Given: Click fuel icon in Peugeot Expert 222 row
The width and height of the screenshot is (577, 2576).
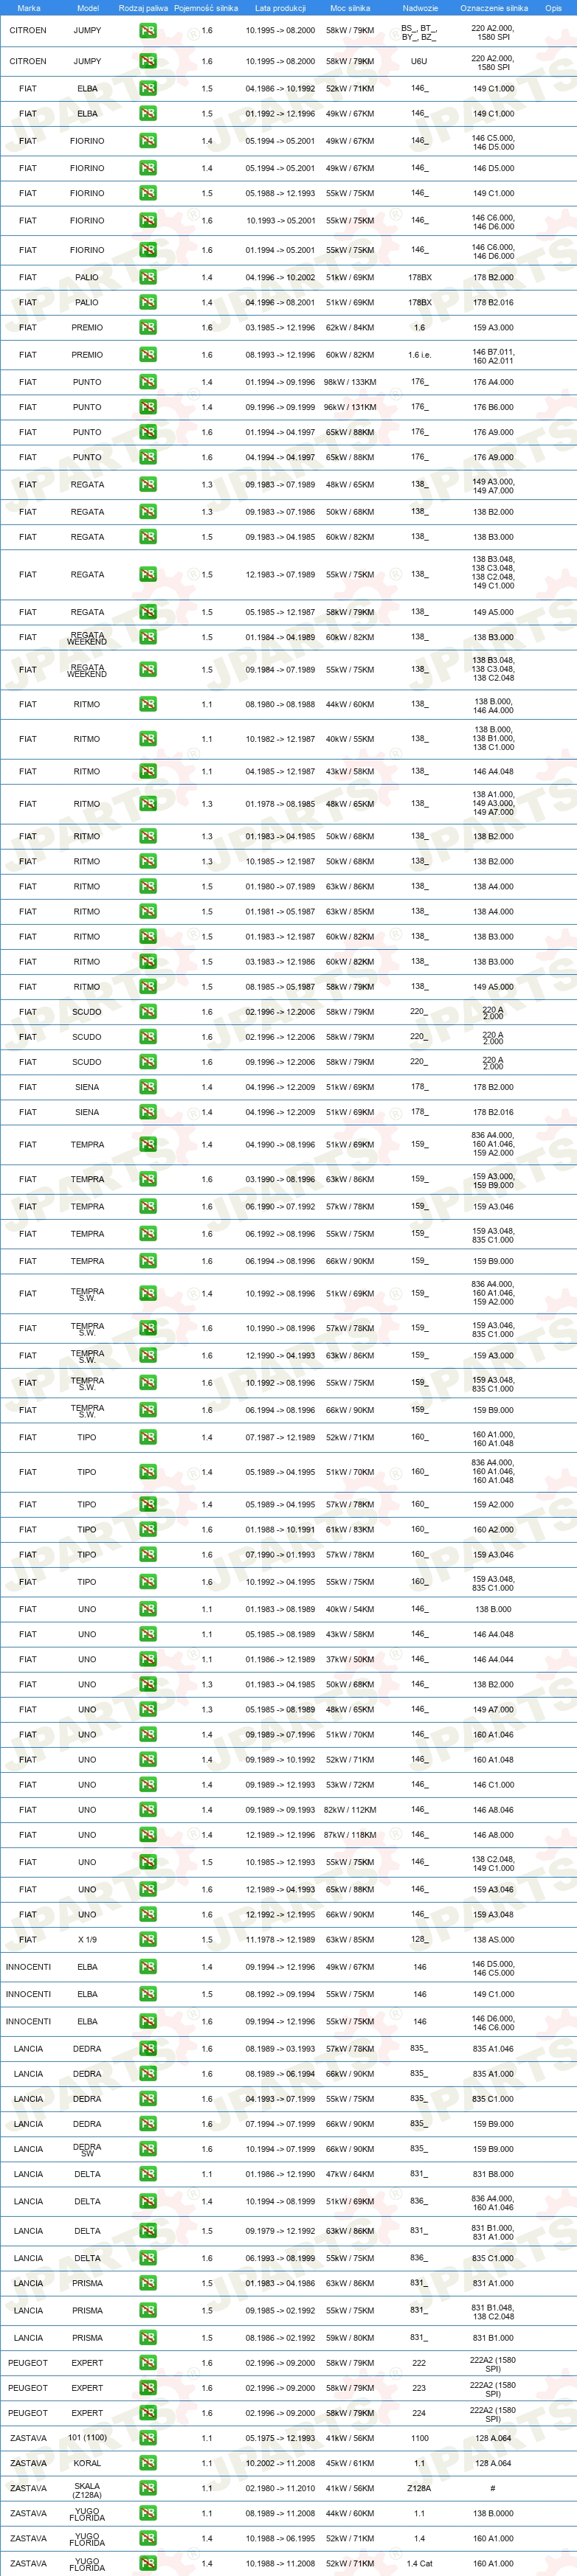Looking at the screenshot, I should click(148, 2363).
